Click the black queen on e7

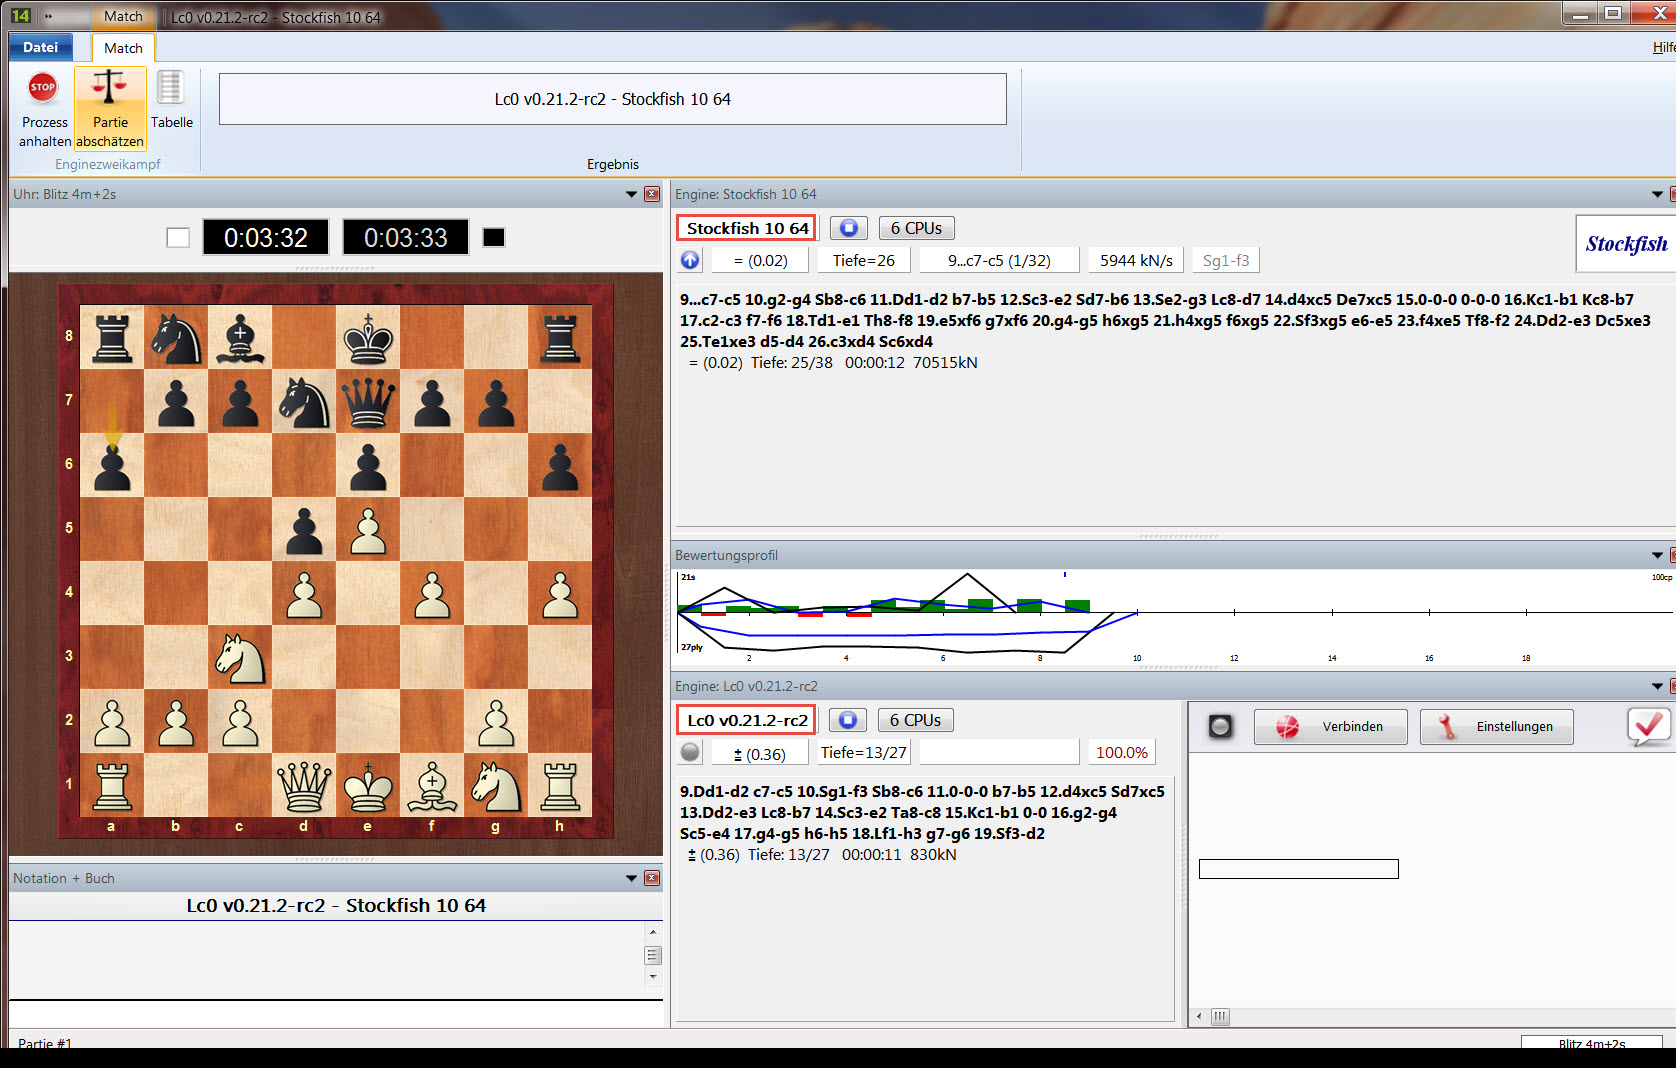(x=368, y=401)
